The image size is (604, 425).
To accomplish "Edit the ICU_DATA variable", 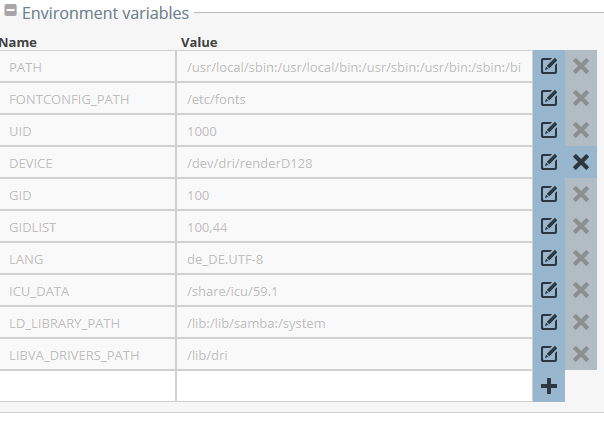I will click(549, 290).
